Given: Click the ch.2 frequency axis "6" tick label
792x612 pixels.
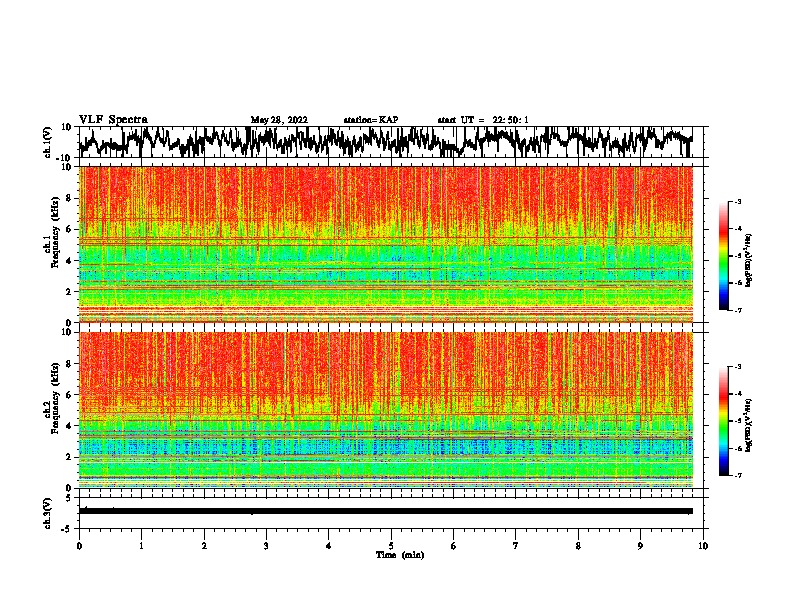Looking at the screenshot, I should (x=70, y=395).
